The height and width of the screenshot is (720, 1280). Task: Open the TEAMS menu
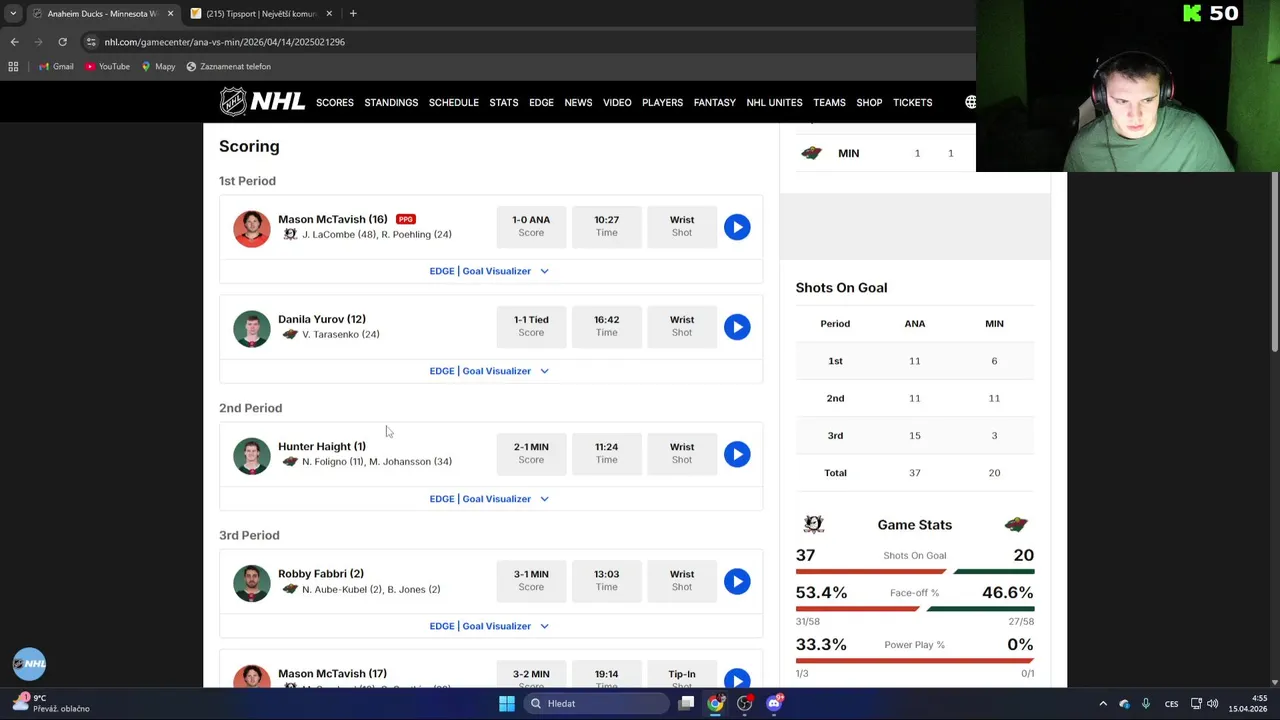[x=829, y=102]
